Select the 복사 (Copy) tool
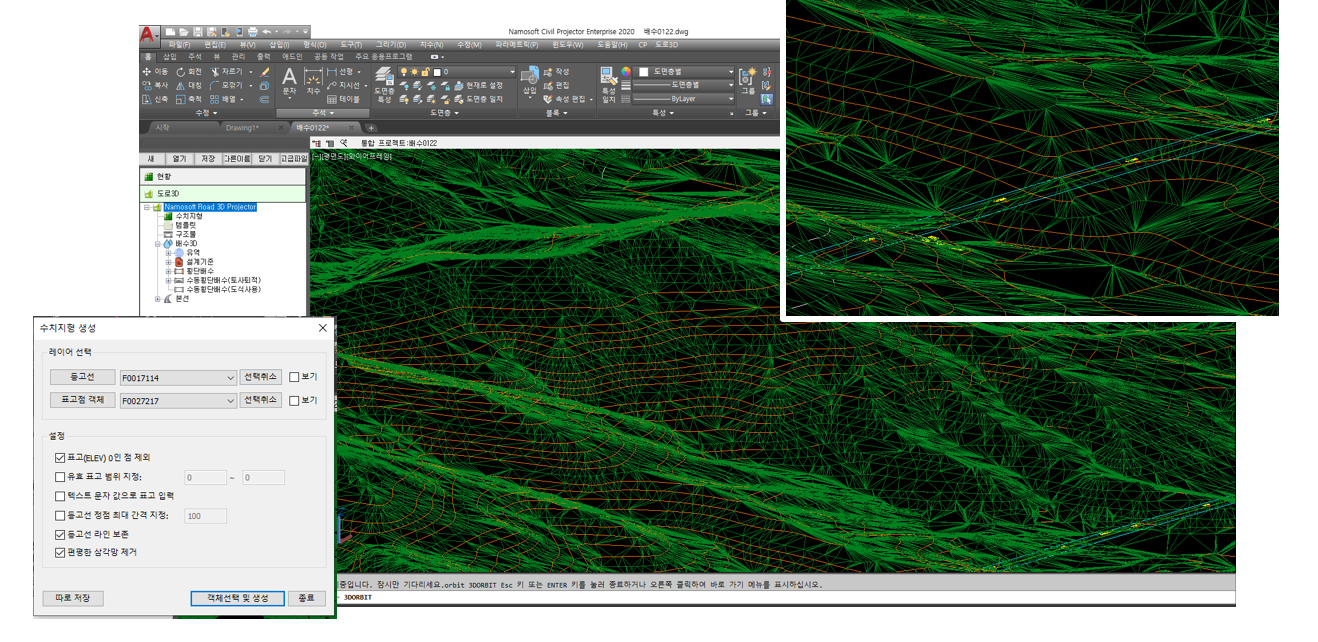The width and height of the screenshot is (1318, 642). 155,86
